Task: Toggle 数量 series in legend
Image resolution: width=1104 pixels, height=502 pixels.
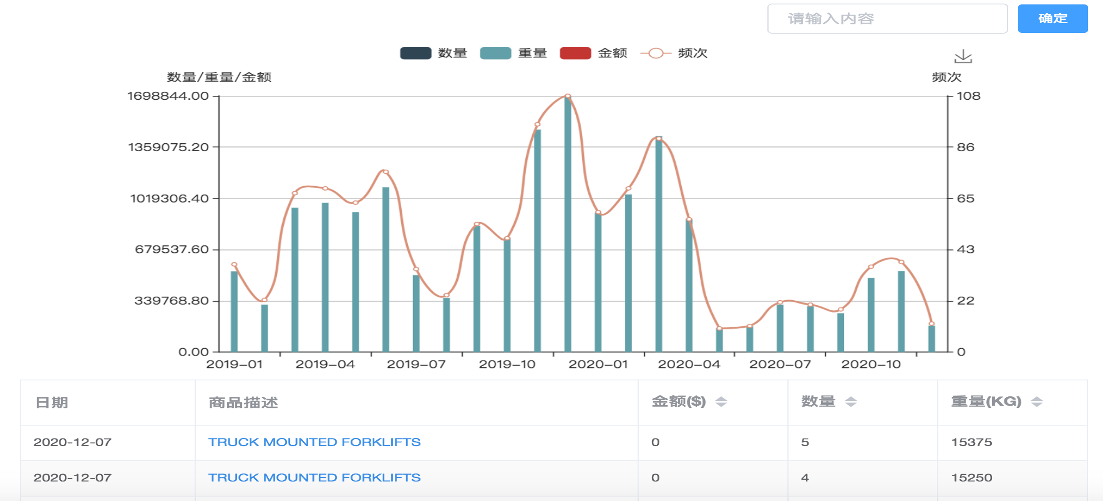Action: coord(433,53)
